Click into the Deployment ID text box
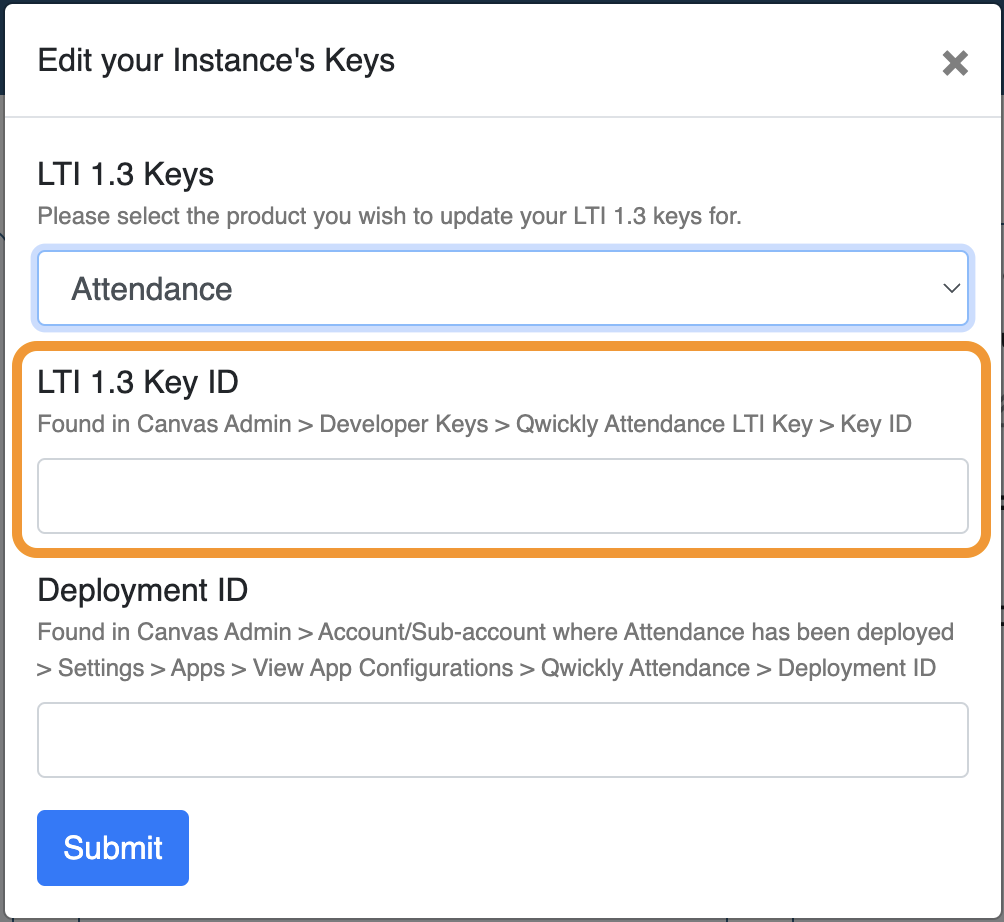The width and height of the screenshot is (1004, 922). (502, 740)
